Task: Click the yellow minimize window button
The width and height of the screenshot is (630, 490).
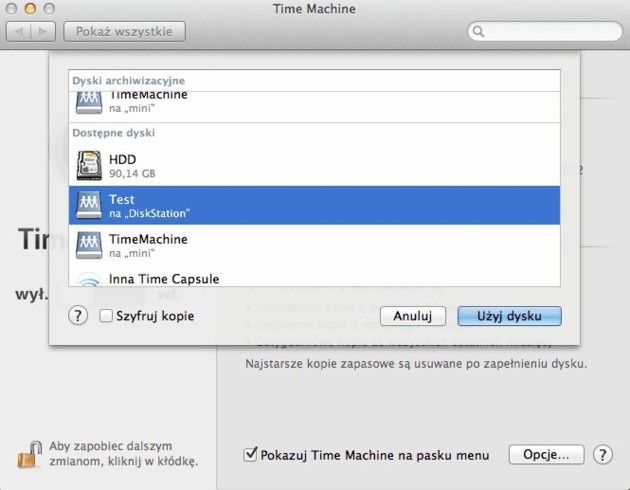Action: tap(30, 8)
